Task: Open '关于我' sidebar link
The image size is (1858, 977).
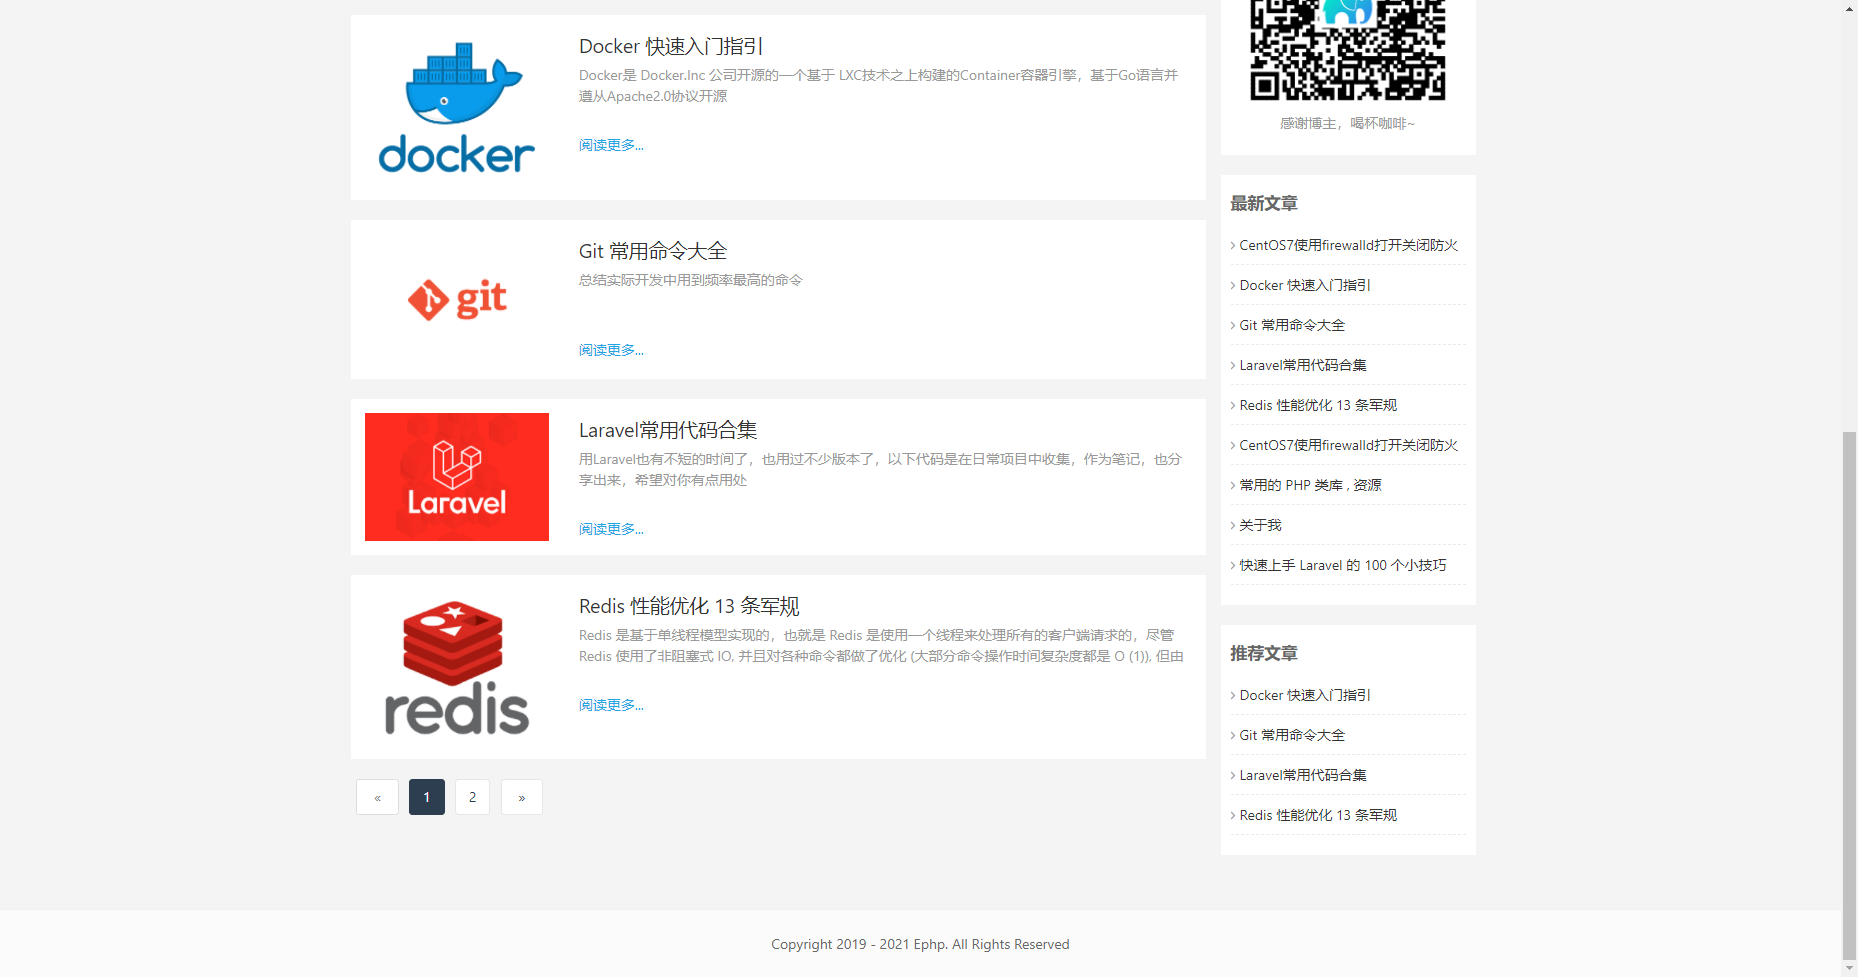Action: (x=1260, y=525)
